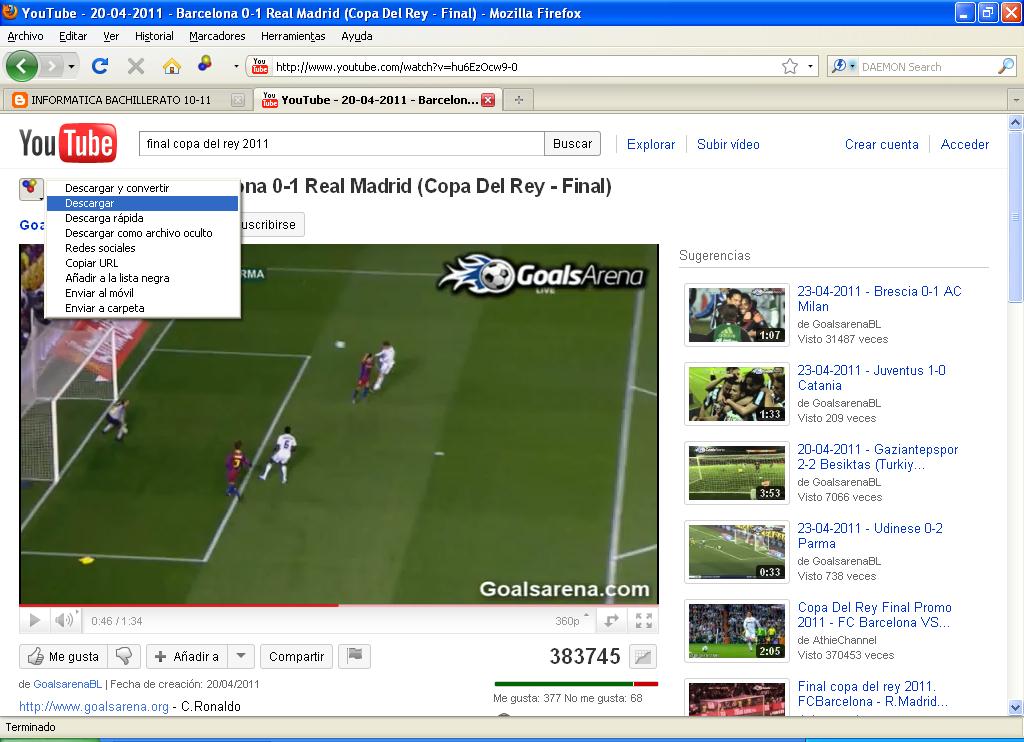This screenshot has height=742, width=1024.
Task: Go back with the green back arrow
Action: 21,66
